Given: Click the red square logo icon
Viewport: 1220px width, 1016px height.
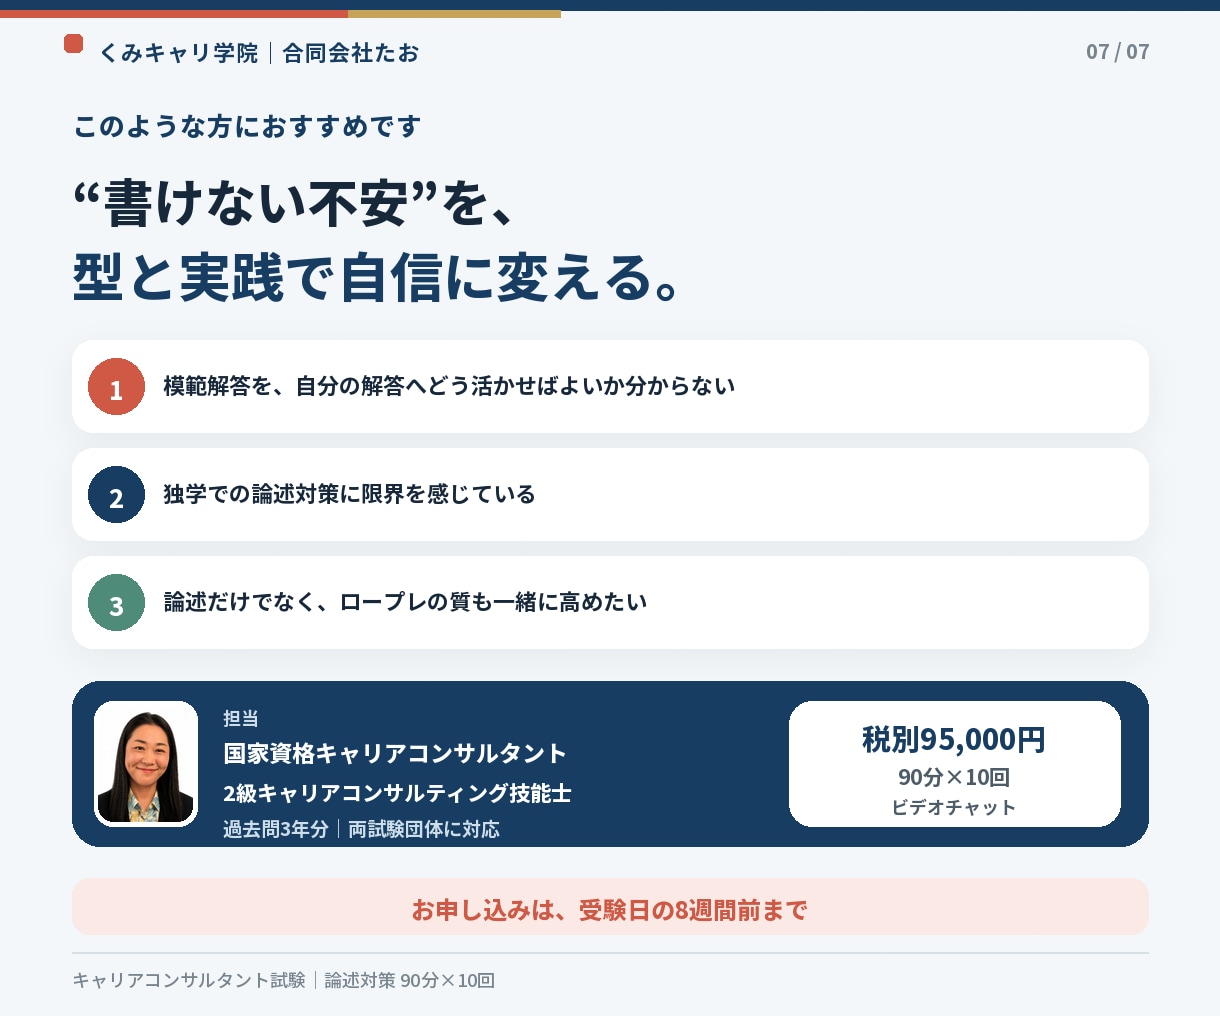Looking at the screenshot, I should click(x=73, y=43).
